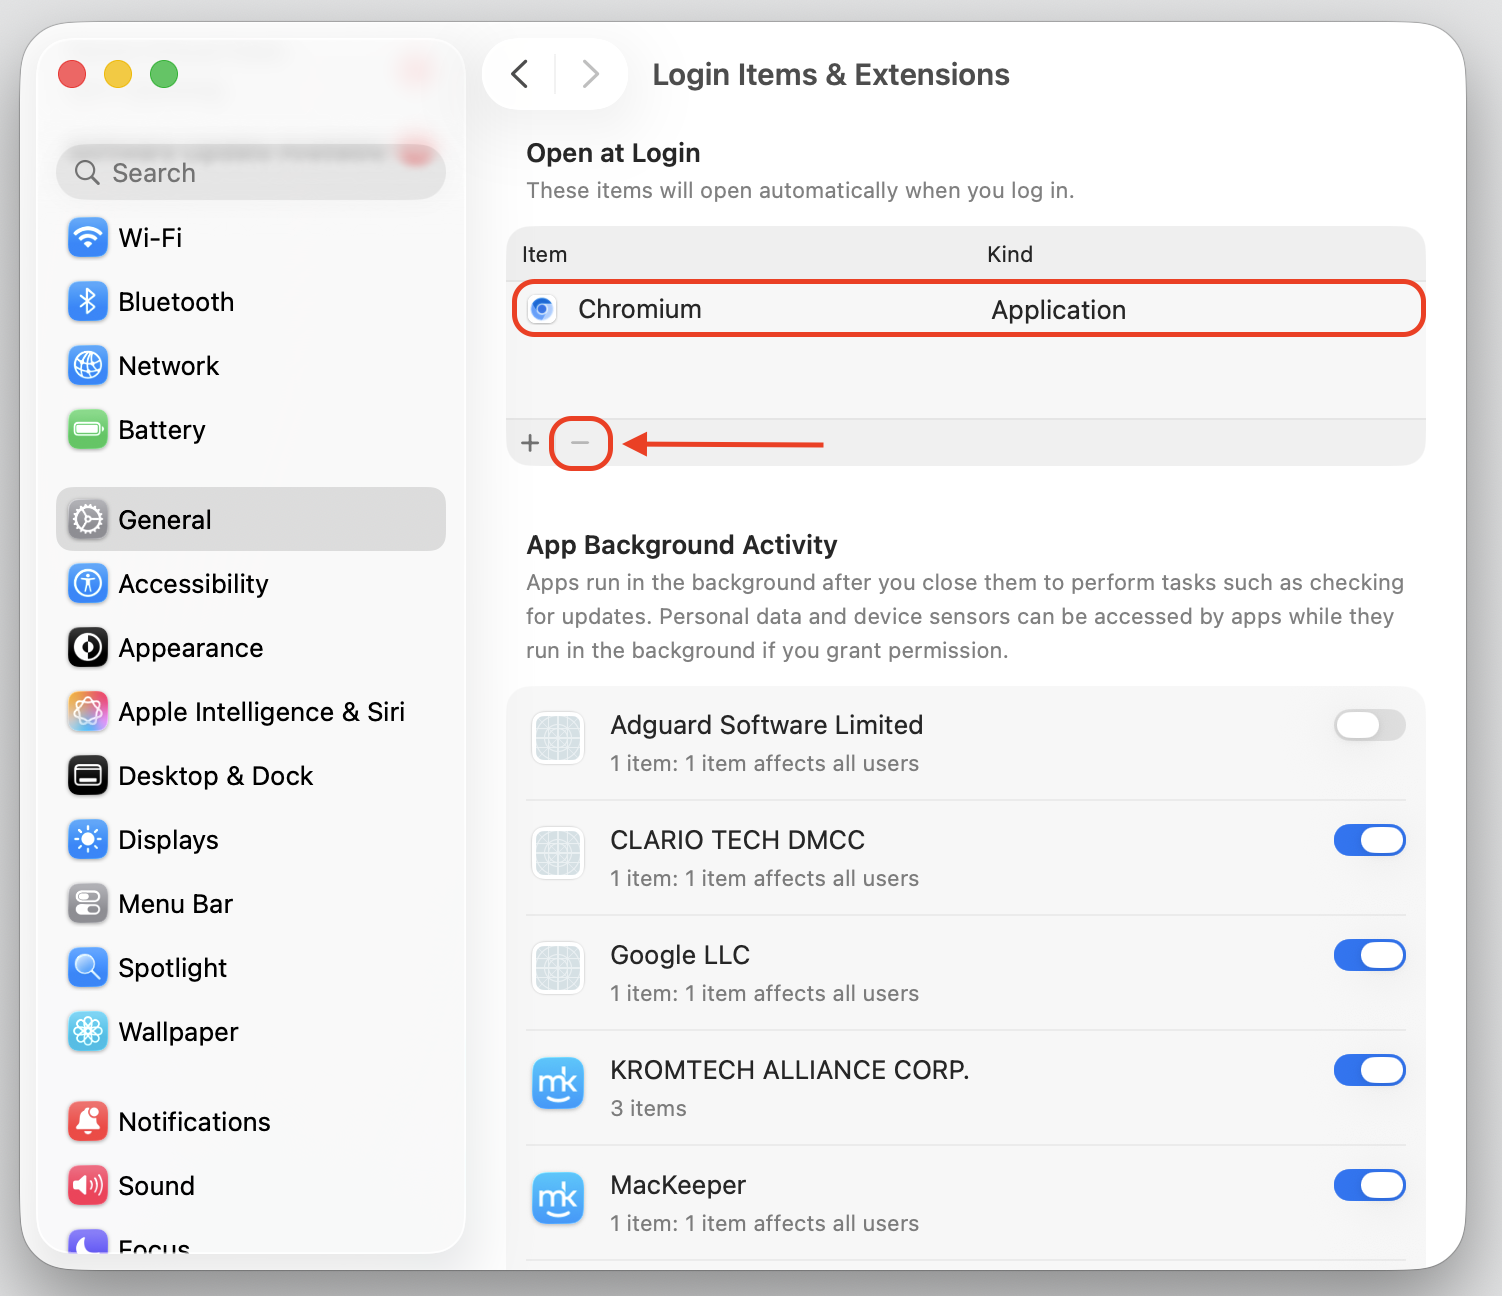Add a login item with plus button

(x=530, y=443)
